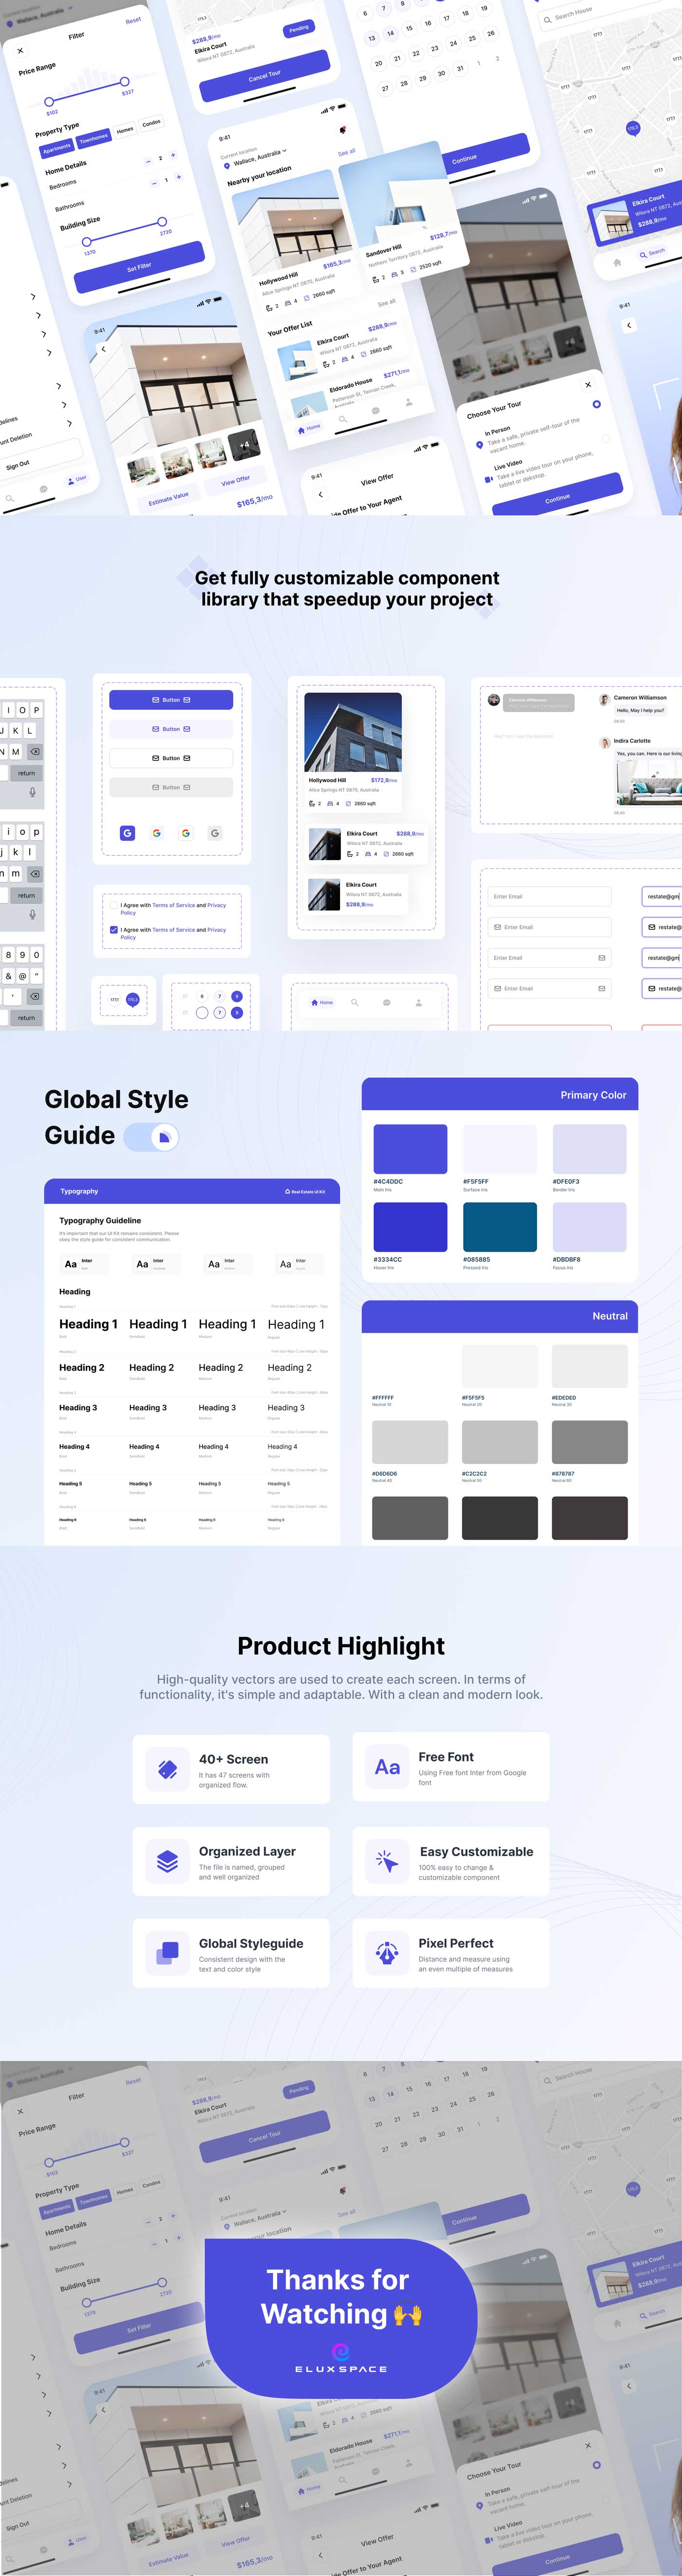Close the Choose Your Tour sheet
This screenshot has width=682, height=2576.
[x=587, y=384]
